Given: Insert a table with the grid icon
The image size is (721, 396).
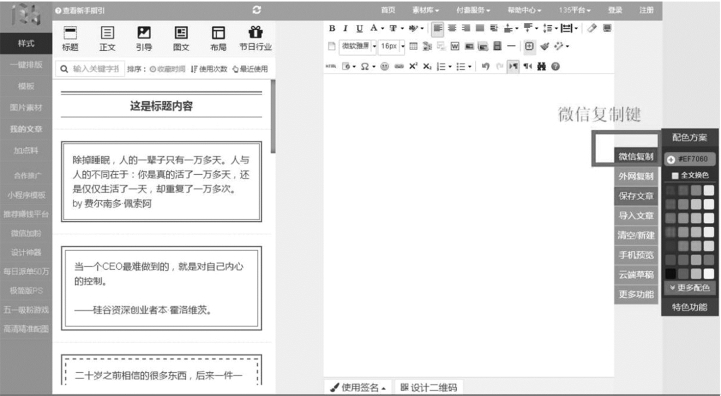Looking at the screenshot, I should pyautogui.click(x=413, y=46).
